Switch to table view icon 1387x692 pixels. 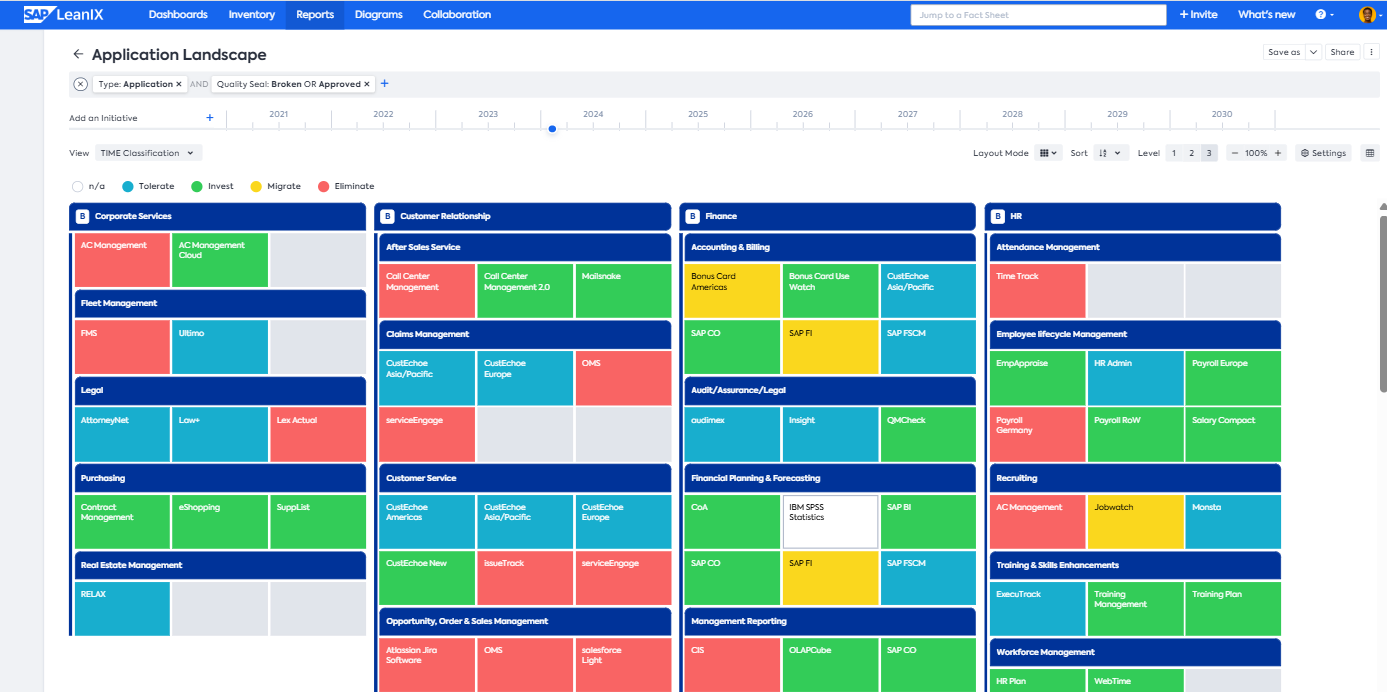click(x=1370, y=153)
